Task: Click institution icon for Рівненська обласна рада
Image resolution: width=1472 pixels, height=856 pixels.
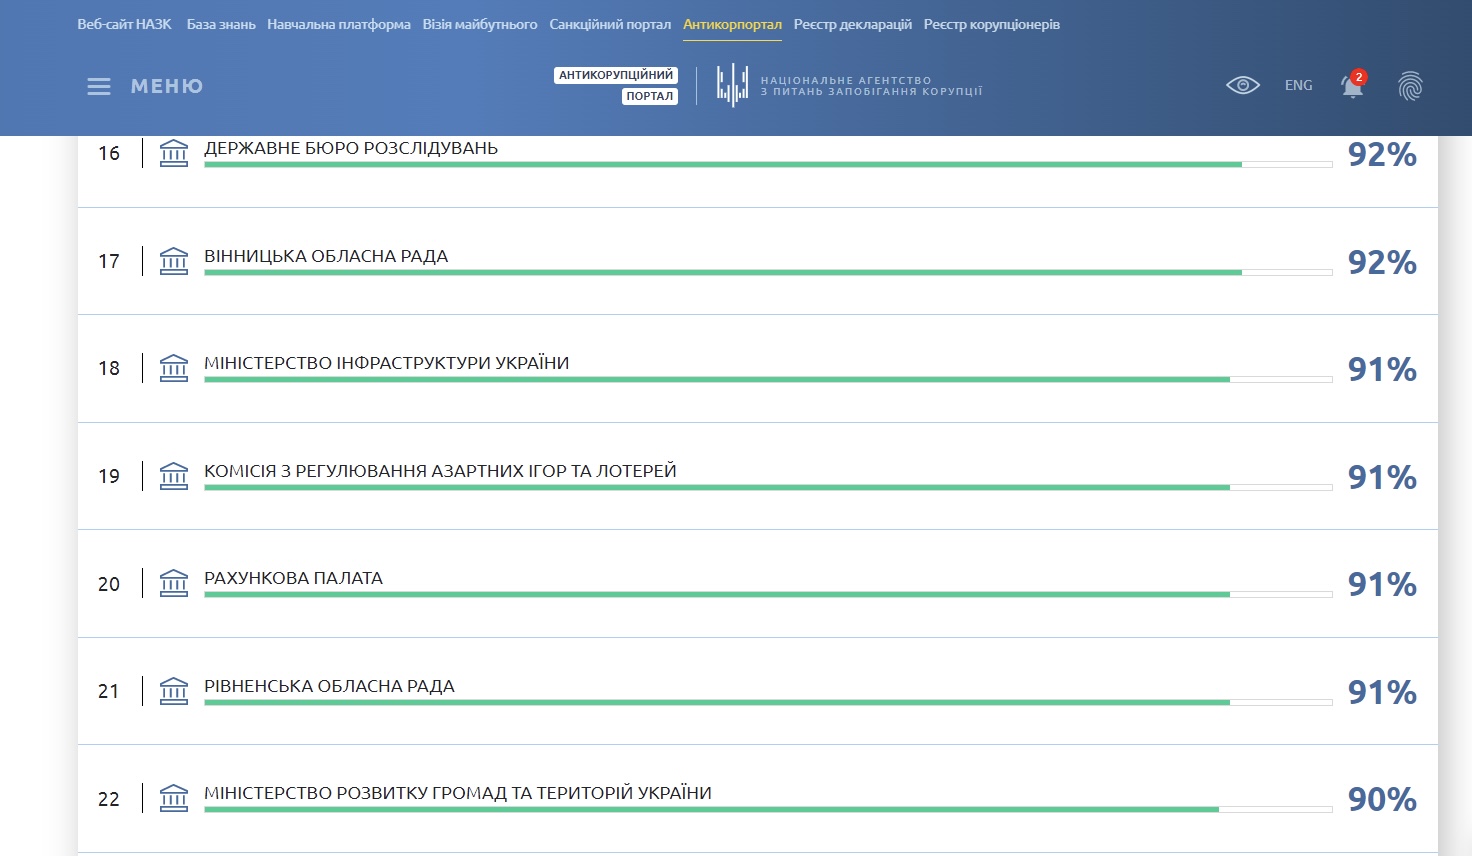Action: [x=174, y=691]
